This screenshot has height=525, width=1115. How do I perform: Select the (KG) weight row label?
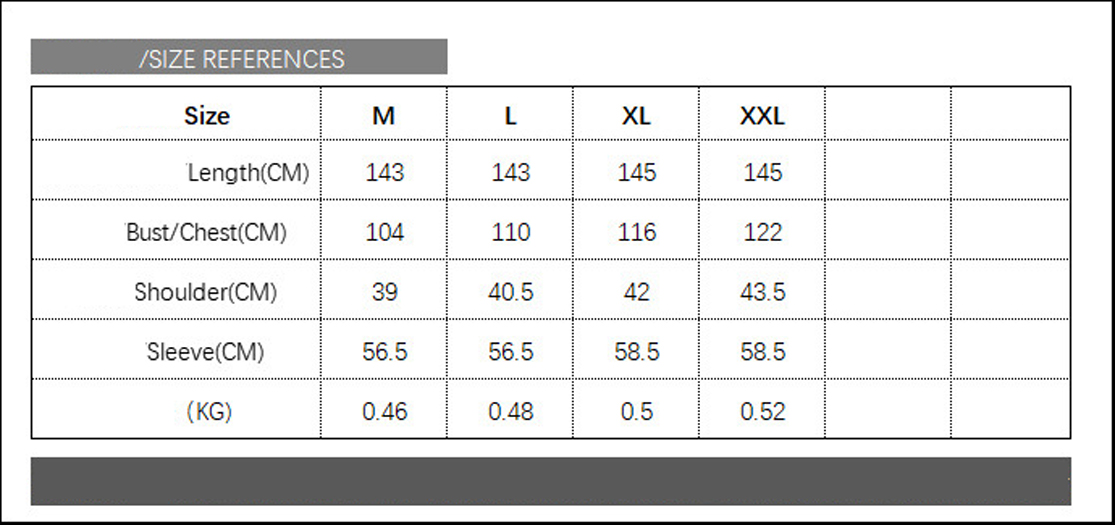(209, 411)
